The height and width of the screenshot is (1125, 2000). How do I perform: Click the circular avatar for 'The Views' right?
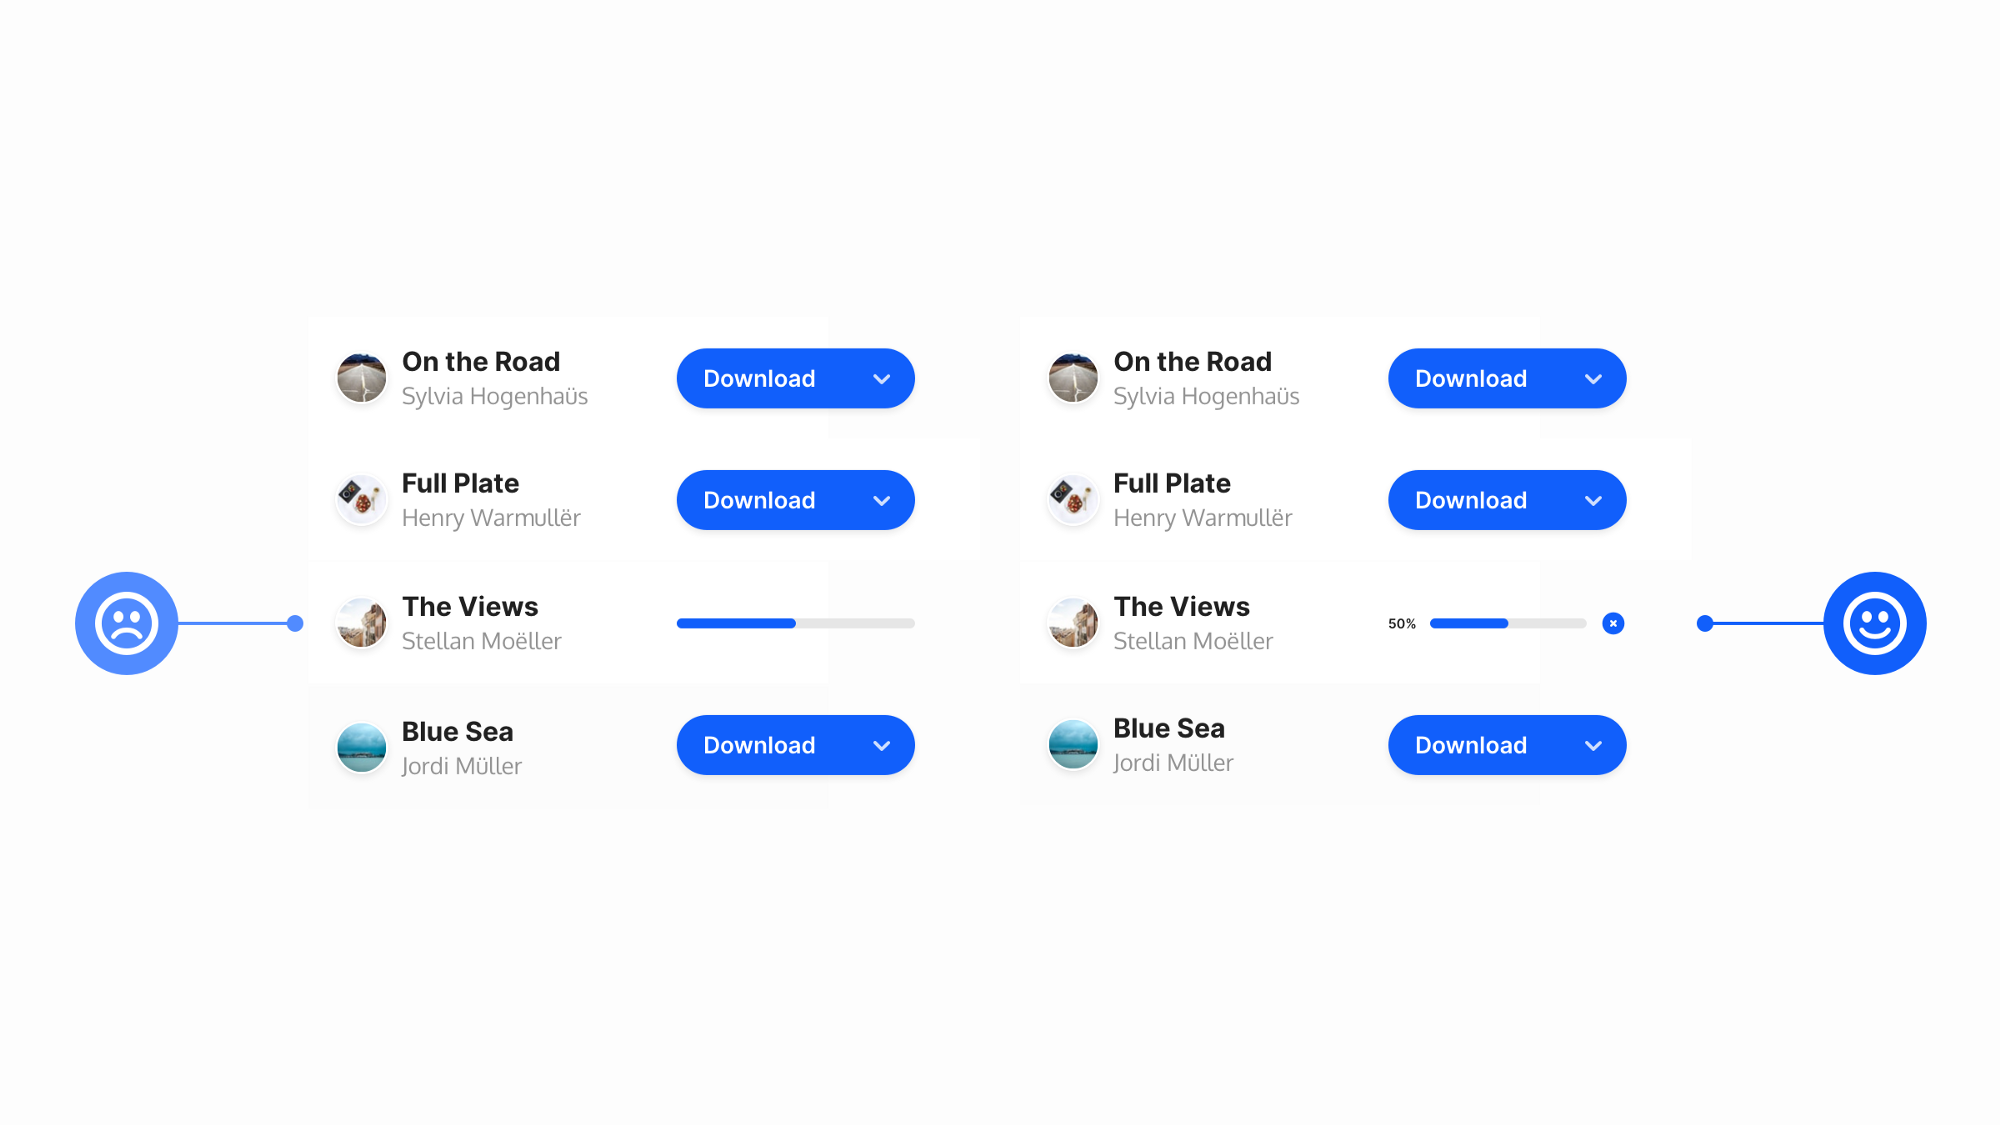pos(1073,622)
